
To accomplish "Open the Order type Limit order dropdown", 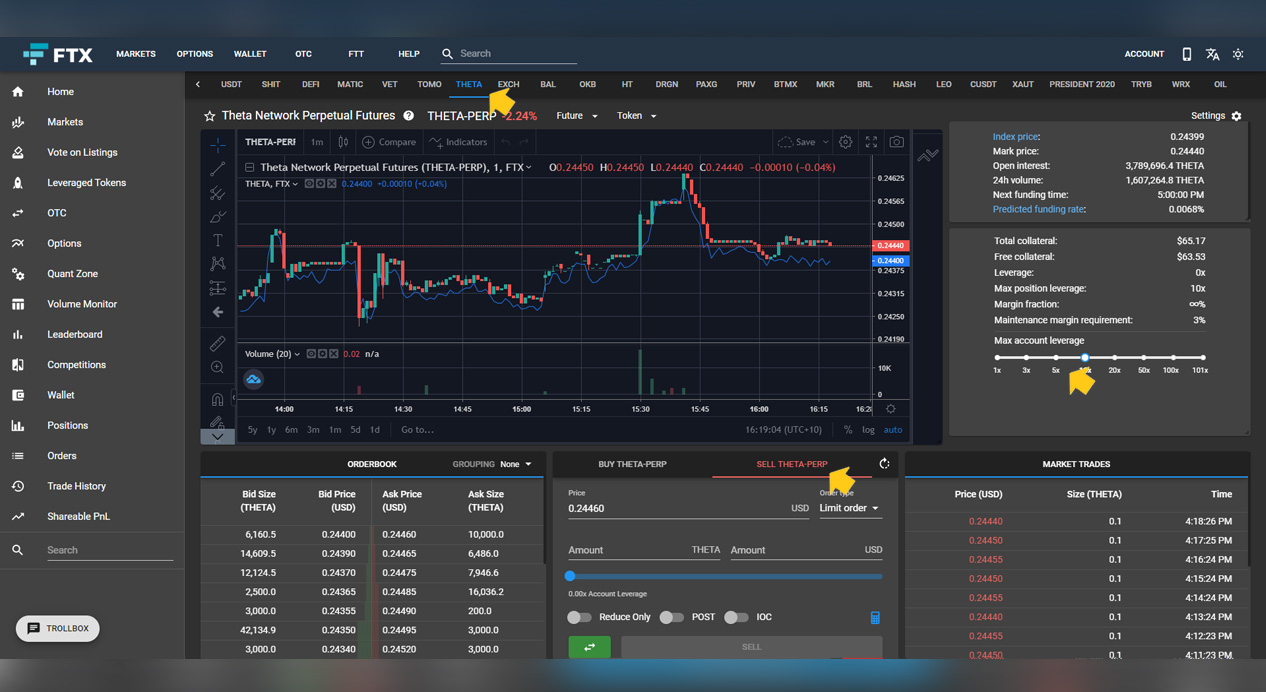I will (849, 508).
